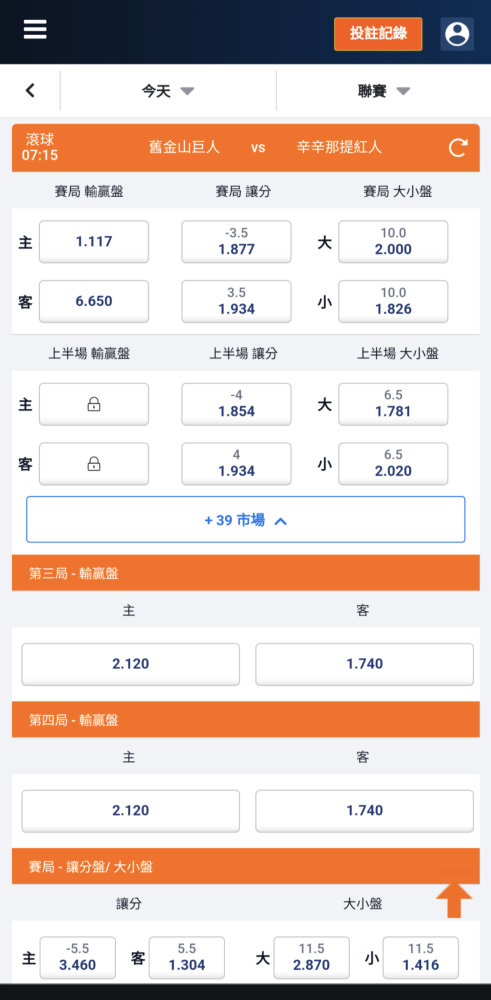This screenshot has height=1000, width=491.
Task: Choose 上半場 小 6.5 at 2.020
Action: tap(393, 464)
